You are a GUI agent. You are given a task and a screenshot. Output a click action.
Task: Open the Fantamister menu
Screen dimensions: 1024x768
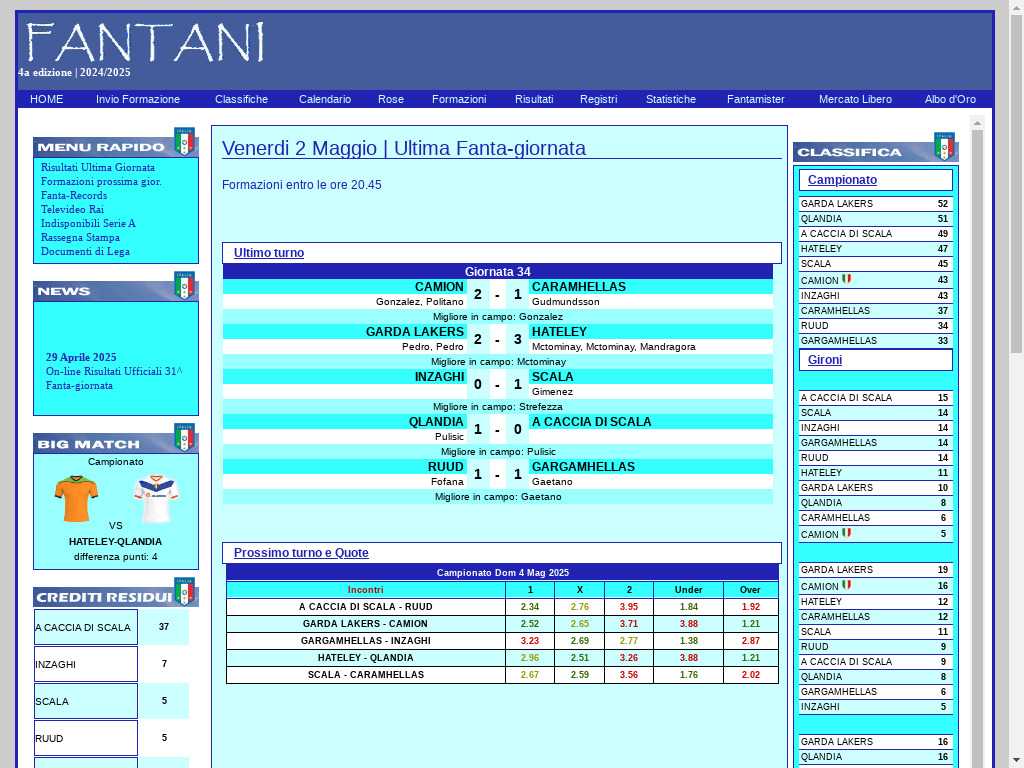pos(756,99)
